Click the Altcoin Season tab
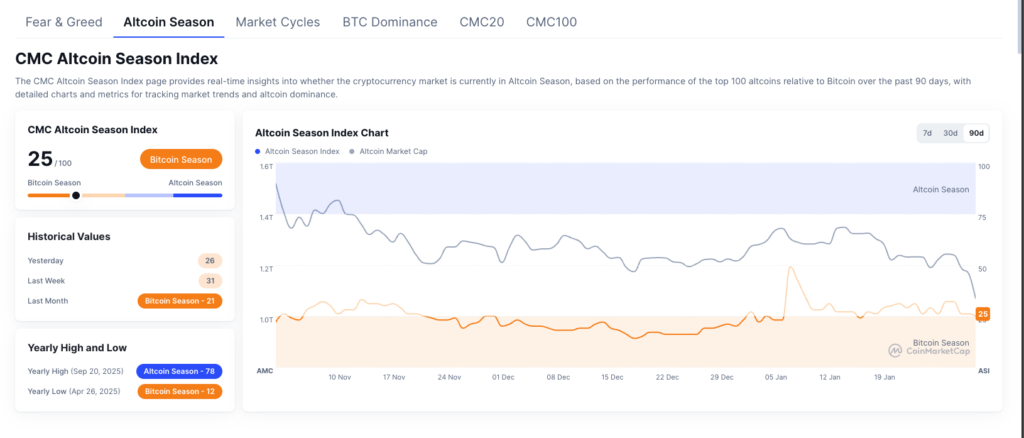Image resolution: width=1024 pixels, height=438 pixels. 168,21
